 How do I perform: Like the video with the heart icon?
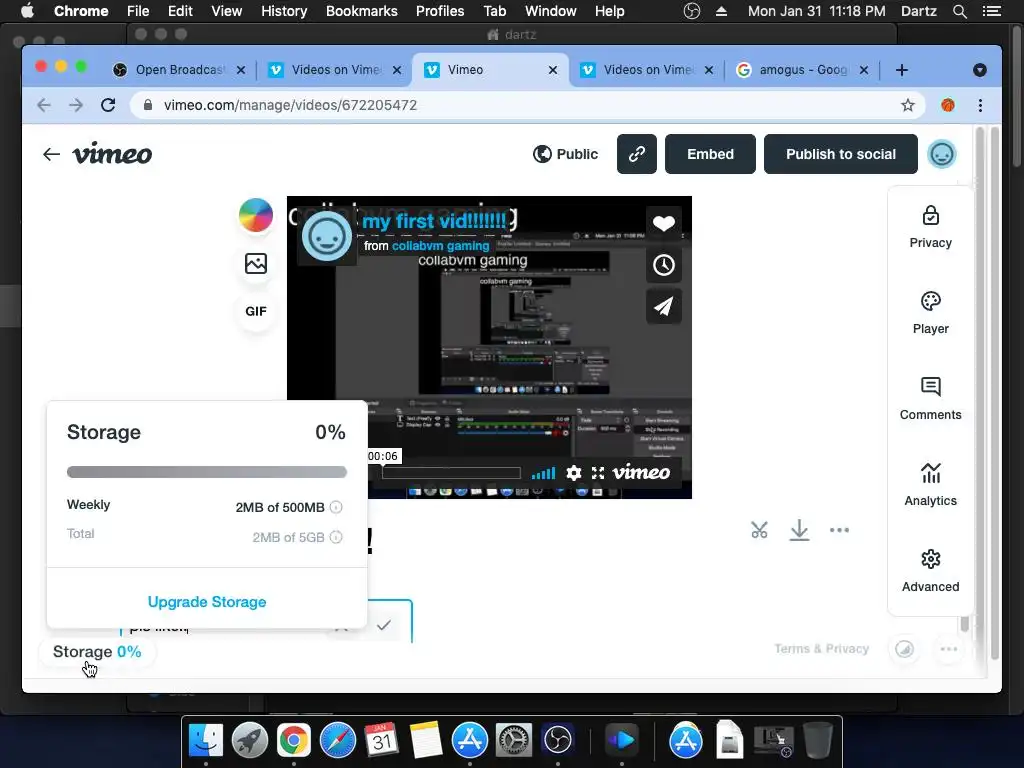tap(664, 224)
